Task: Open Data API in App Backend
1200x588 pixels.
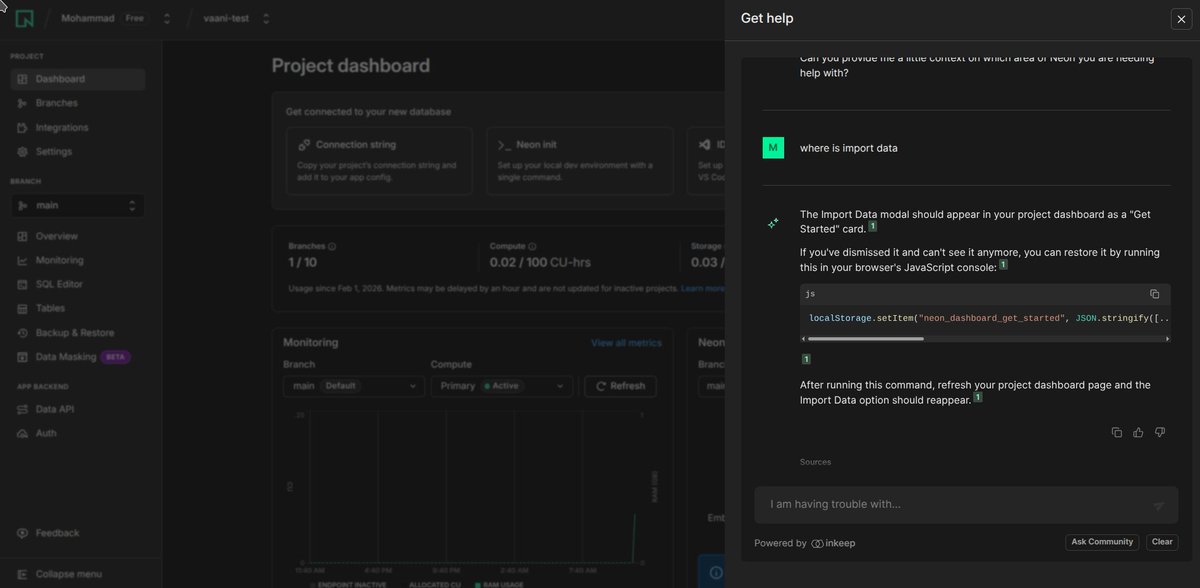Action: click(77, 409)
